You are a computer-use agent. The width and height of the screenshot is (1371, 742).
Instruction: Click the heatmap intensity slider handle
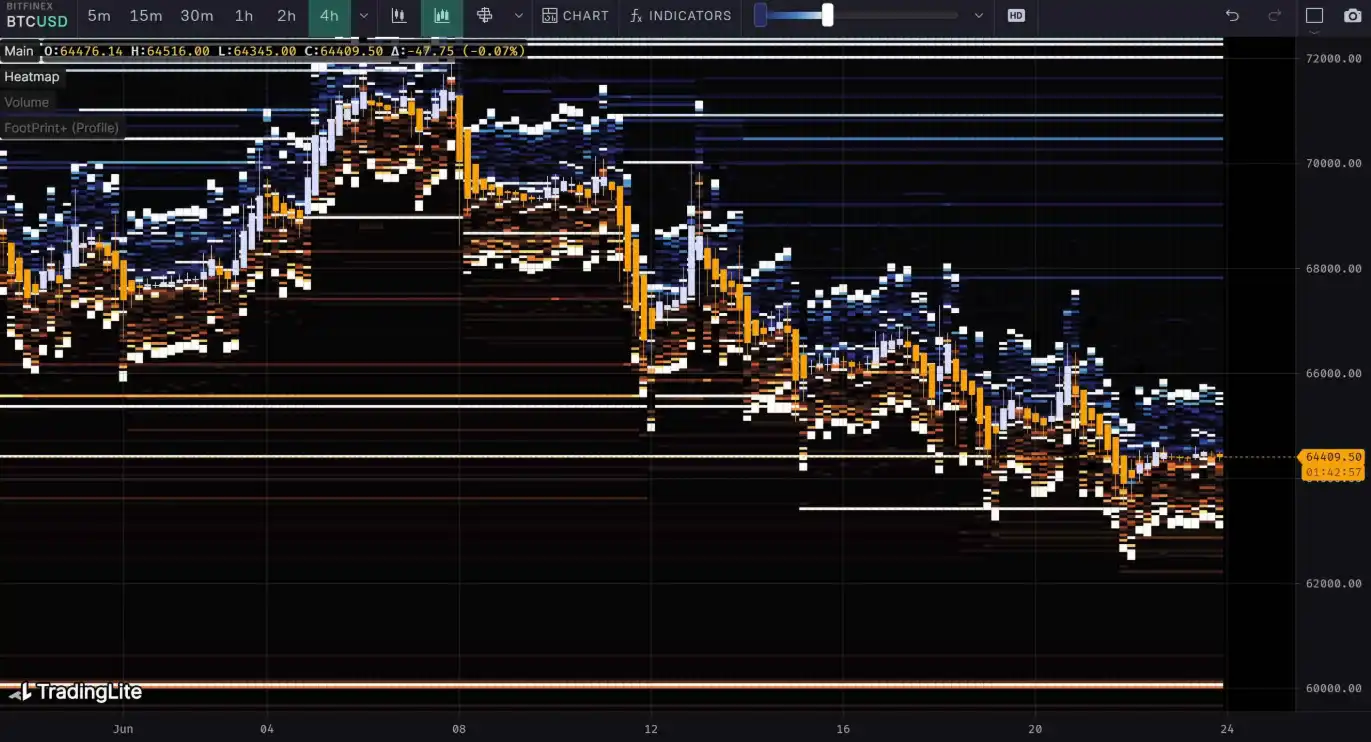(827, 15)
